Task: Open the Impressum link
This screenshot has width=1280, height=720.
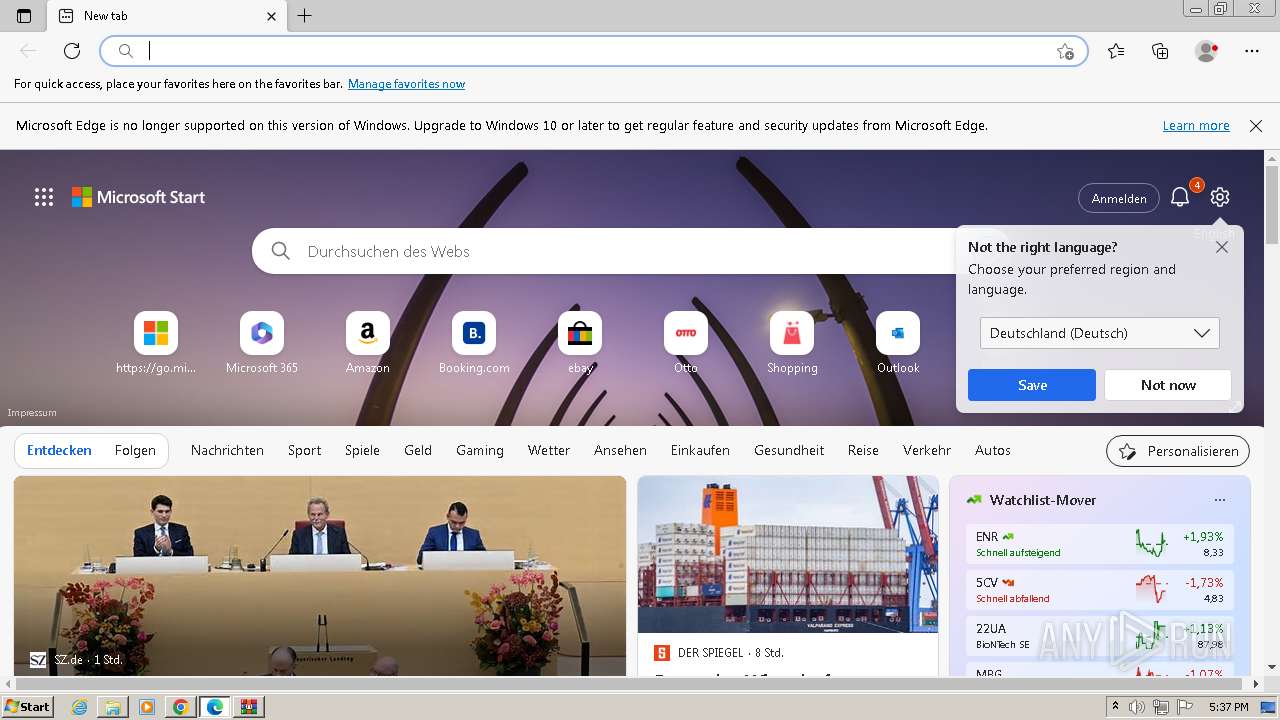Action: point(32,413)
